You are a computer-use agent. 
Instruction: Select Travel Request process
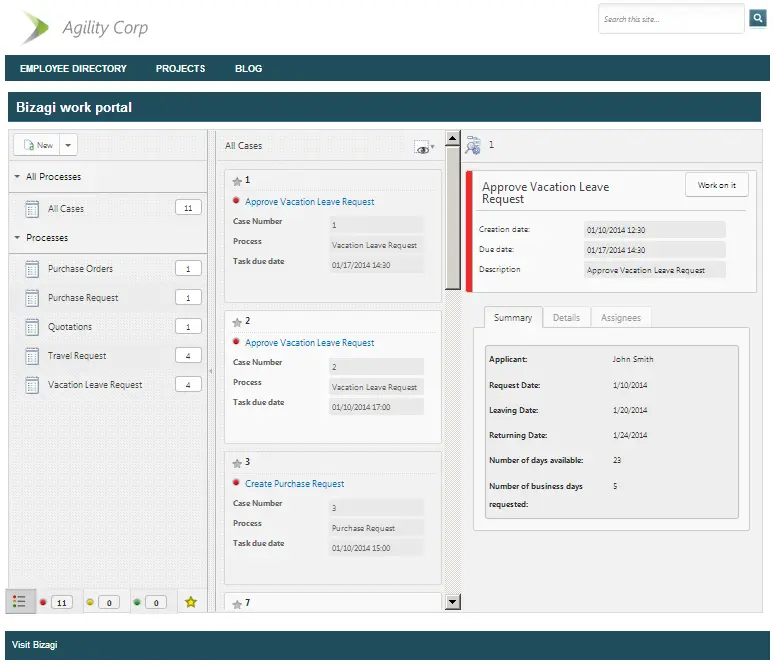click(x=77, y=356)
